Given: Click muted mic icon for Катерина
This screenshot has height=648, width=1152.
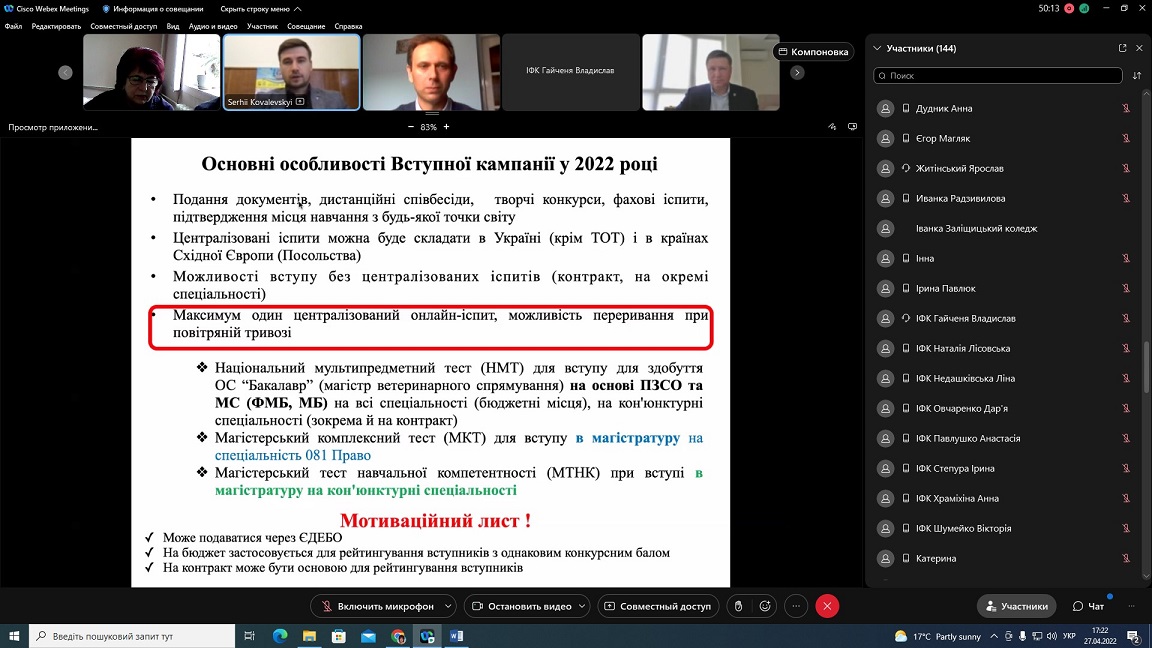Looking at the screenshot, I should [1126, 558].
